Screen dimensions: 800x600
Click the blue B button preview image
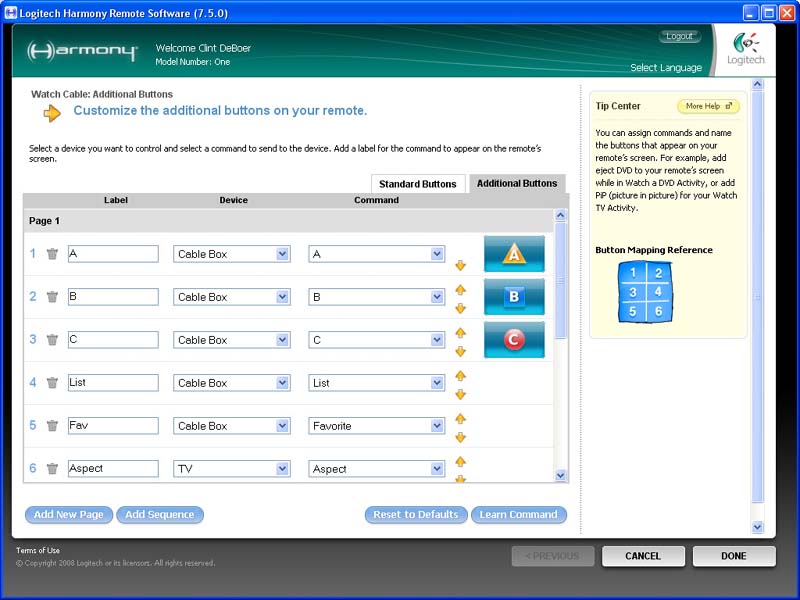(514, 297)
